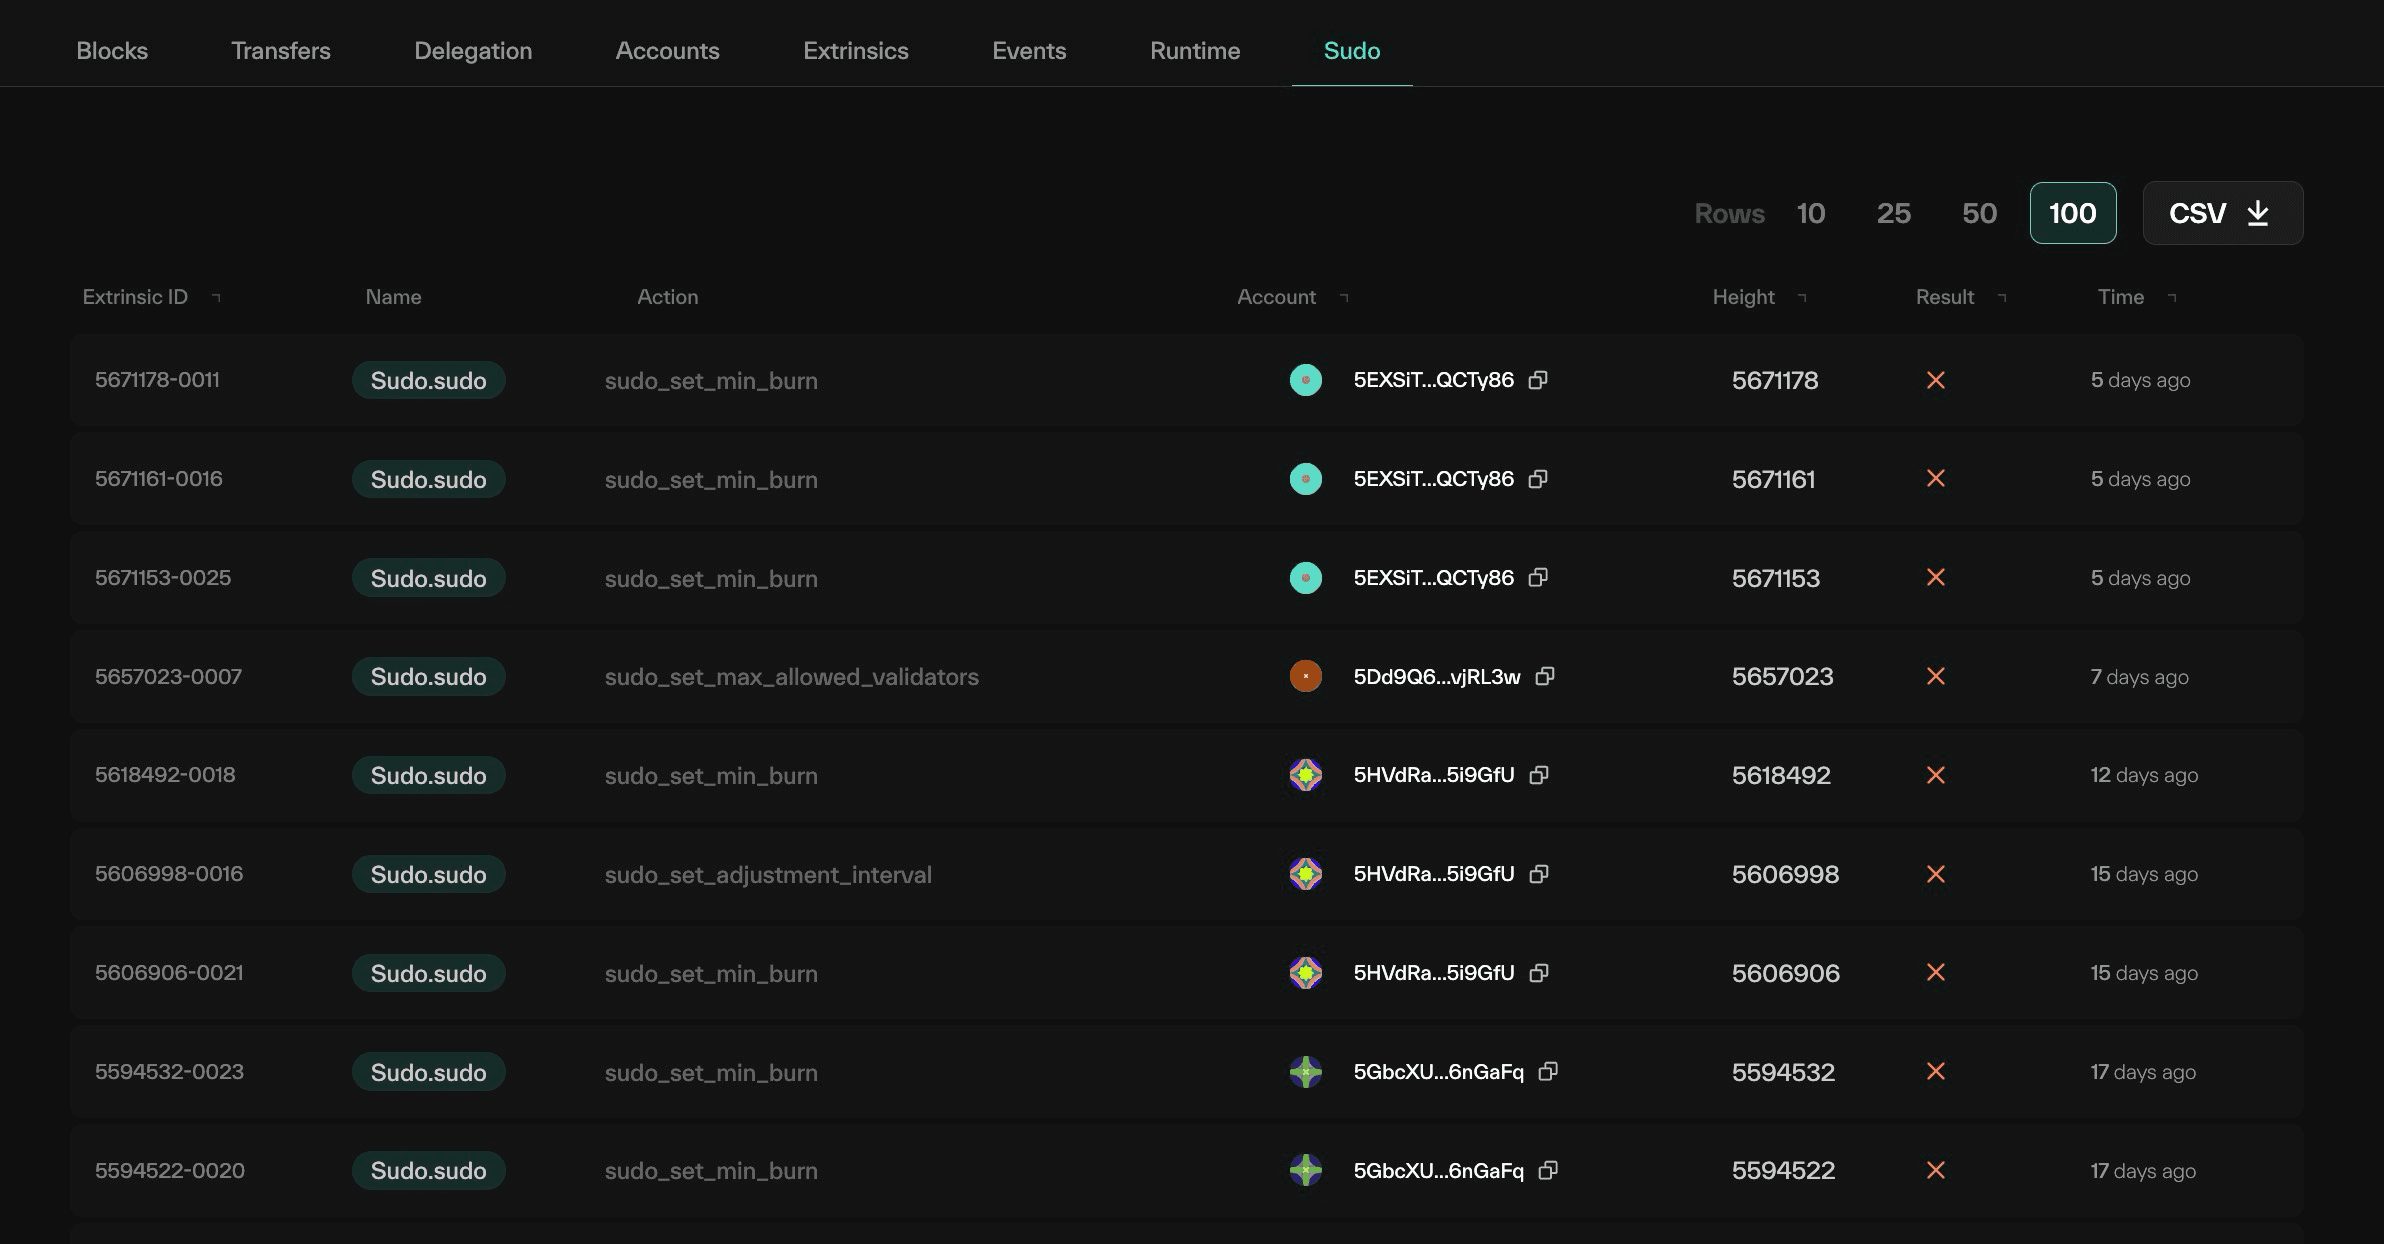
Task: Open the Transfers tab
Action: click(x=281, y=51)
